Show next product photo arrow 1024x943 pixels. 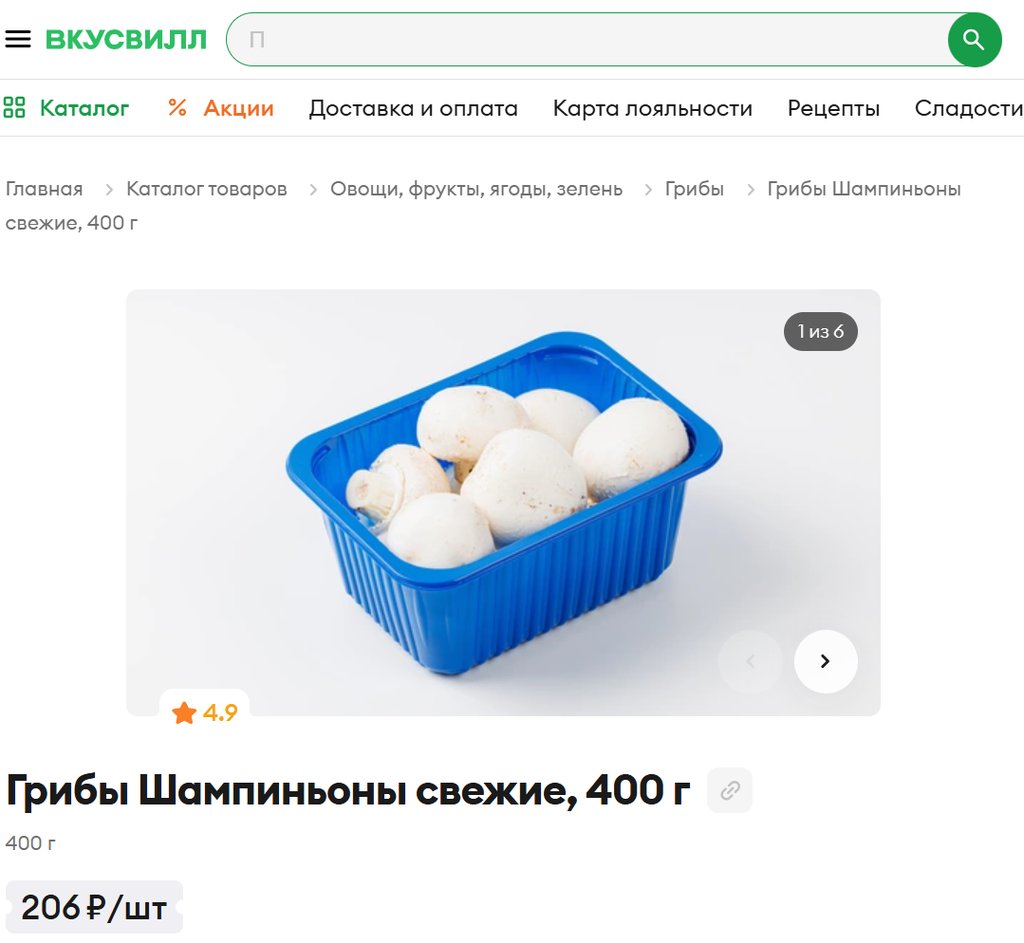(x=825, y=661)
